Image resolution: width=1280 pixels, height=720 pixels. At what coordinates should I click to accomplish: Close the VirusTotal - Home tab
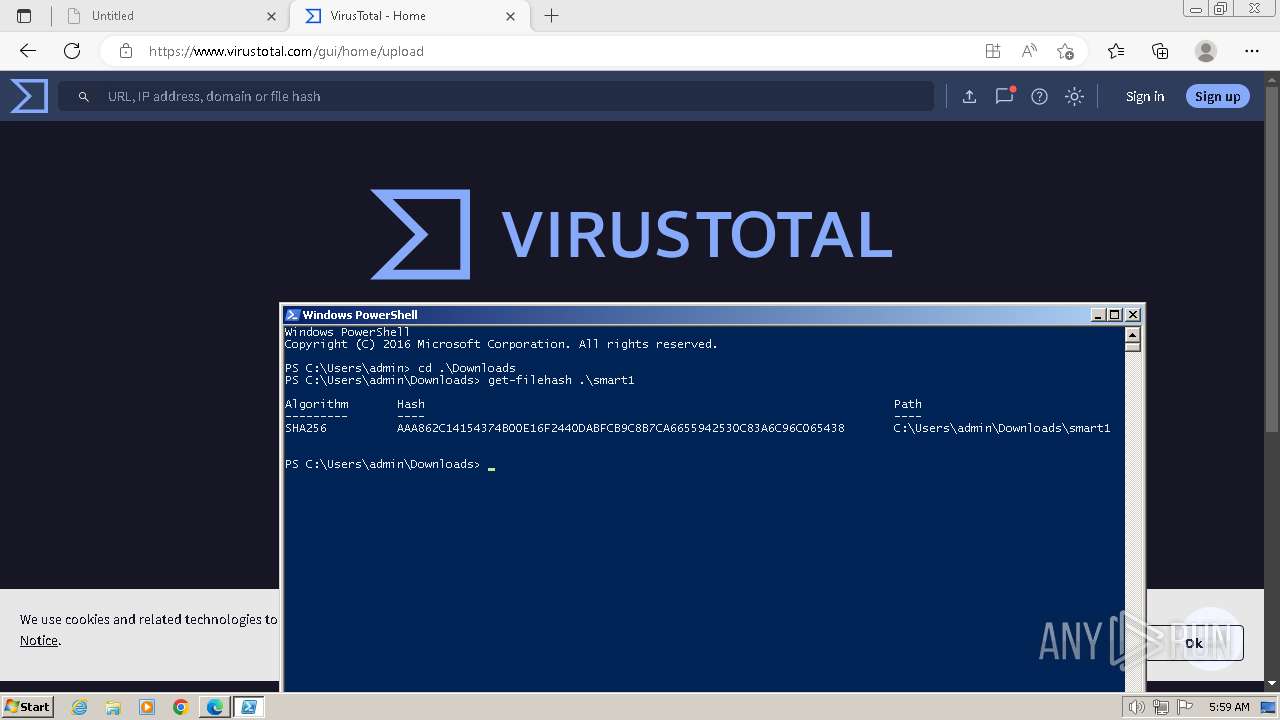coord(511,16)
